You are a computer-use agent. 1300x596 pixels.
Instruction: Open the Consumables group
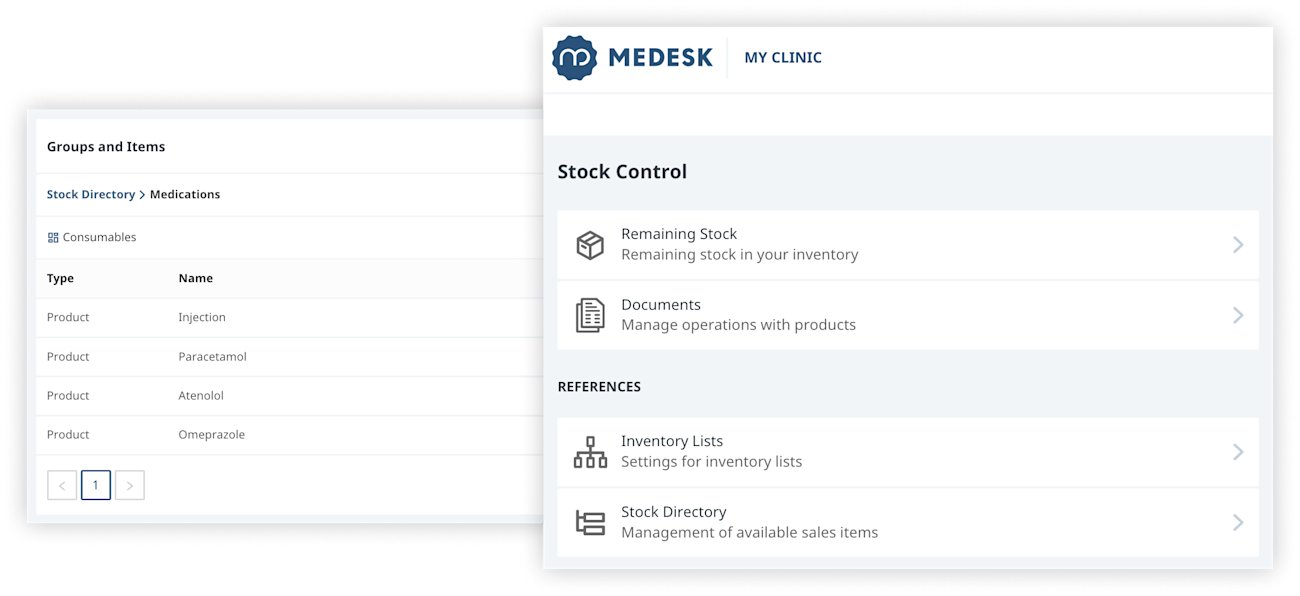tap(99, 238)
